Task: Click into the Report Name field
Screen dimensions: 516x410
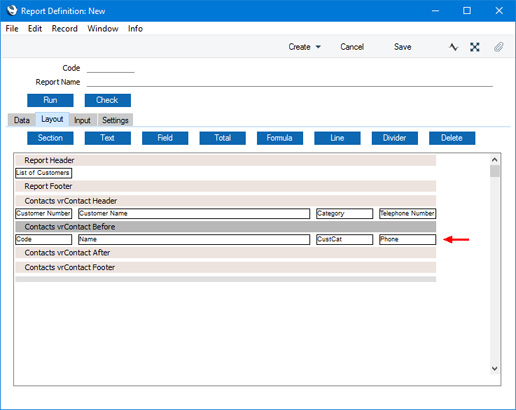Action: click(290, 82)
